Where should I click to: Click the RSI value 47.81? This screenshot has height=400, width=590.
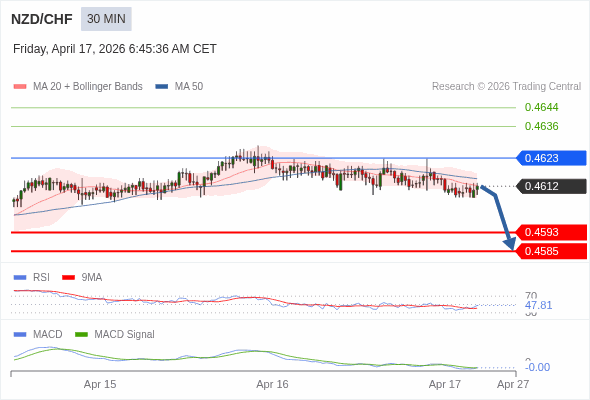coord(538,305)
